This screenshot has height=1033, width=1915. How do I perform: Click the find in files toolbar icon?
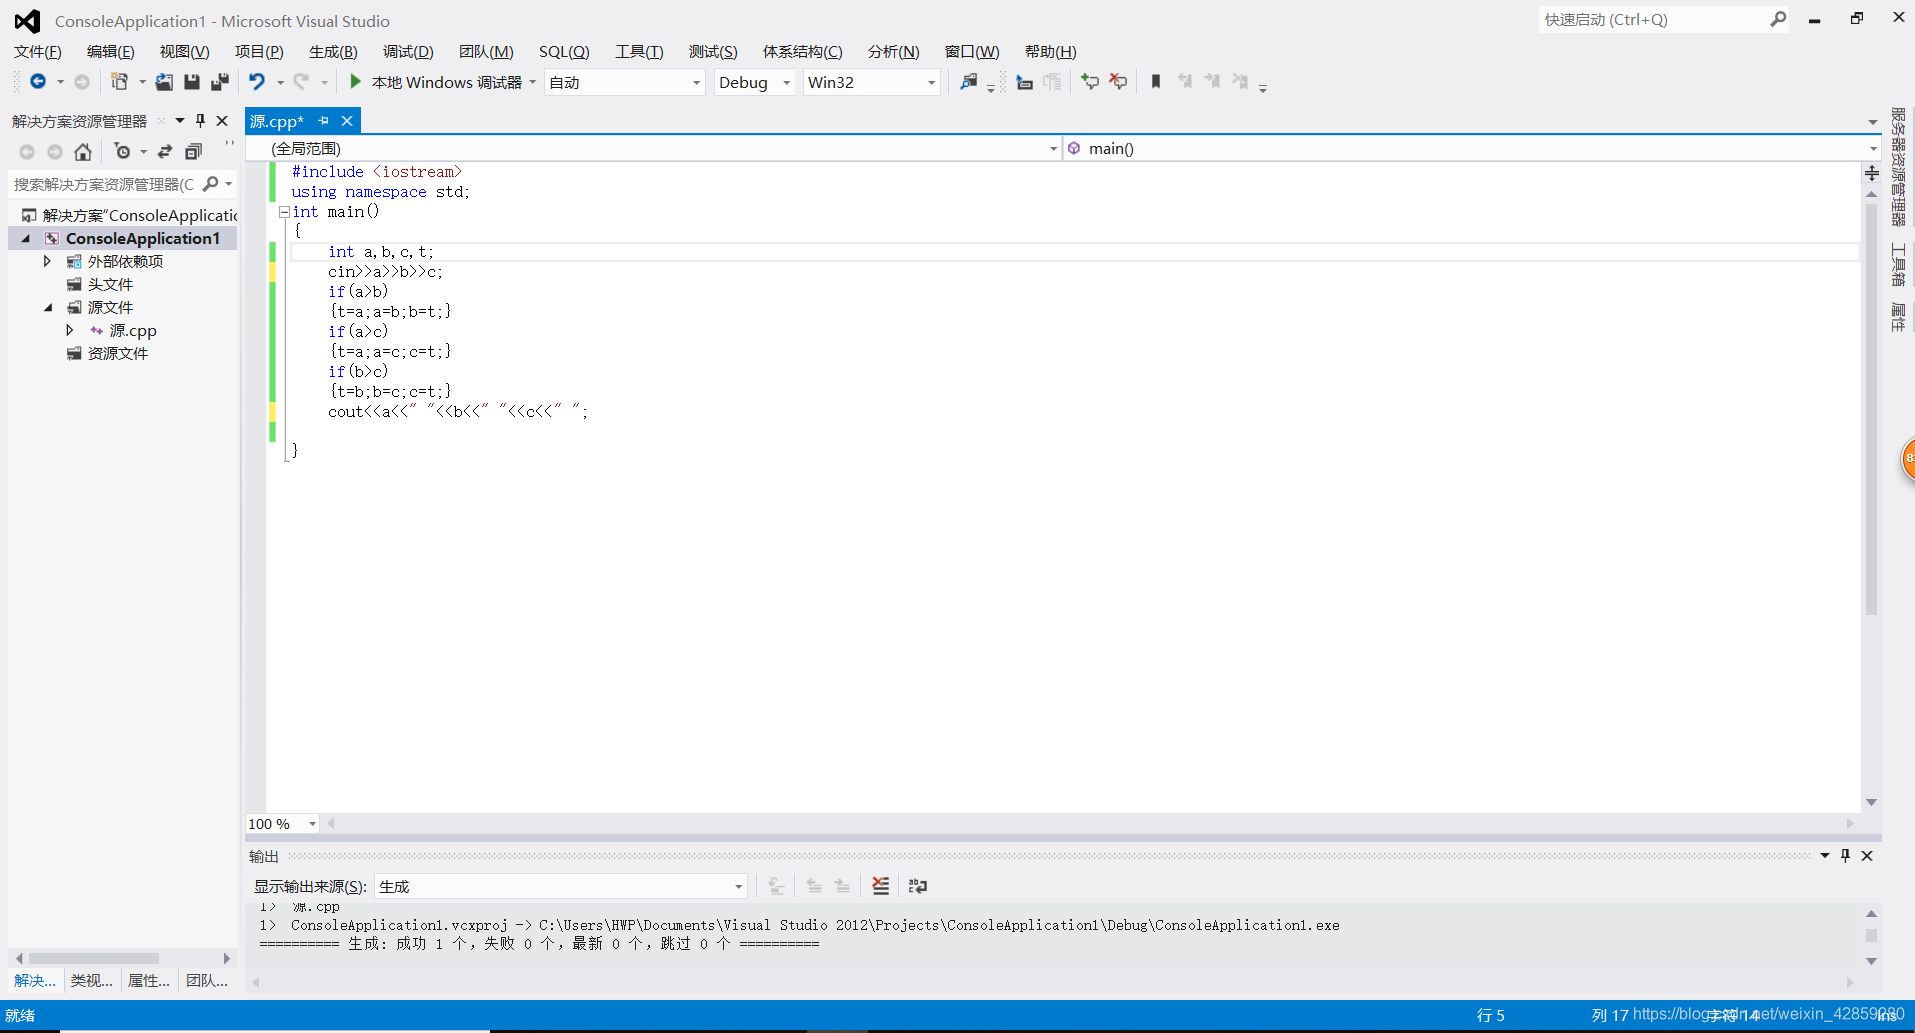[x=968, y=82]
